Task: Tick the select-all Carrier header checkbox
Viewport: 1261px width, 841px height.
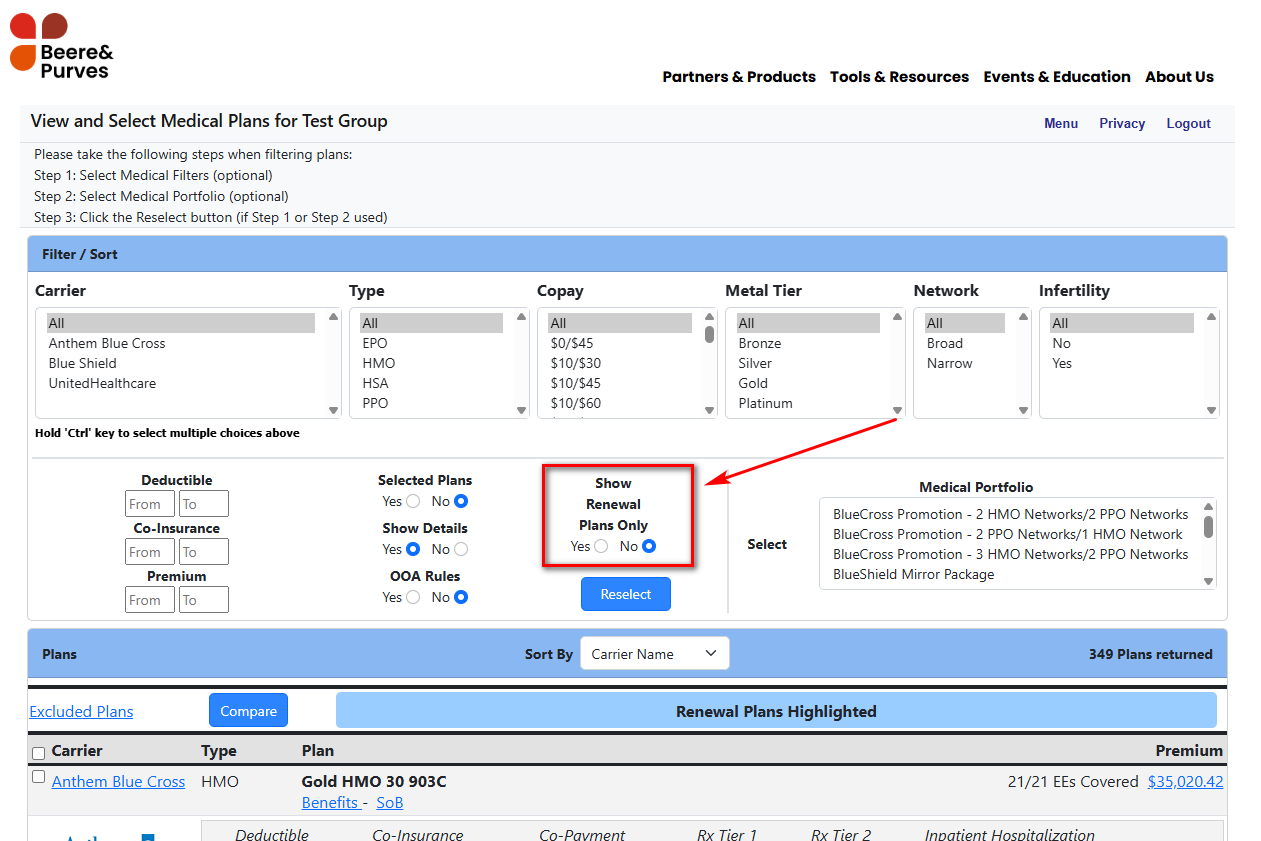Action: (39, 753)
